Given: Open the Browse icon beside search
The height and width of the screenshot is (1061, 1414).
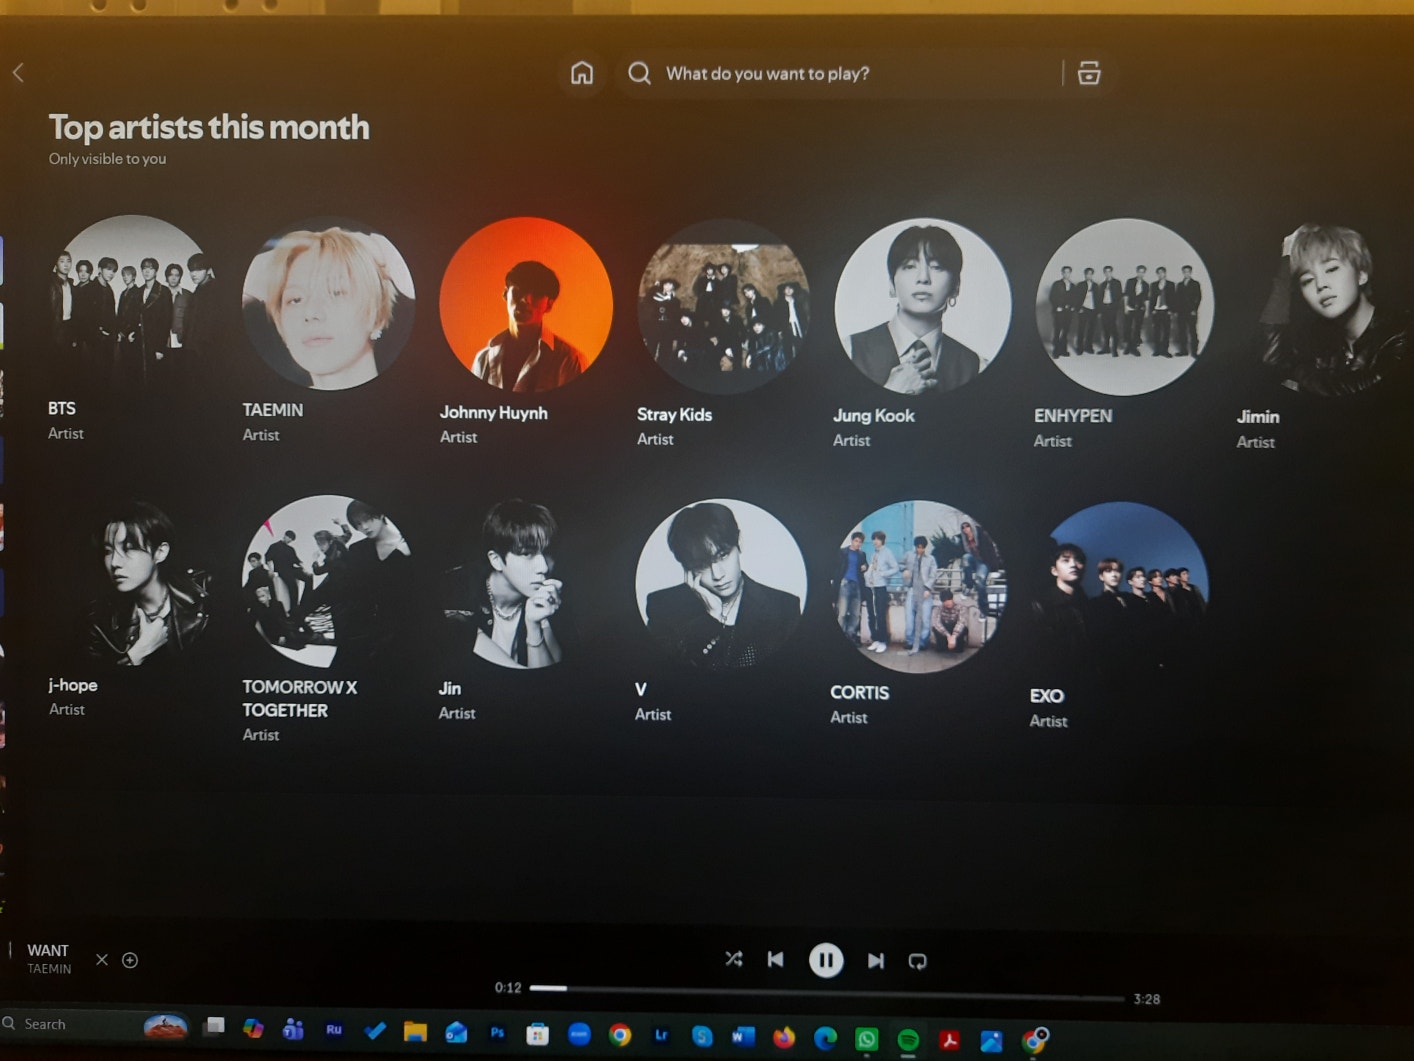Looking at the screenshot, I should coord(1089,73).
